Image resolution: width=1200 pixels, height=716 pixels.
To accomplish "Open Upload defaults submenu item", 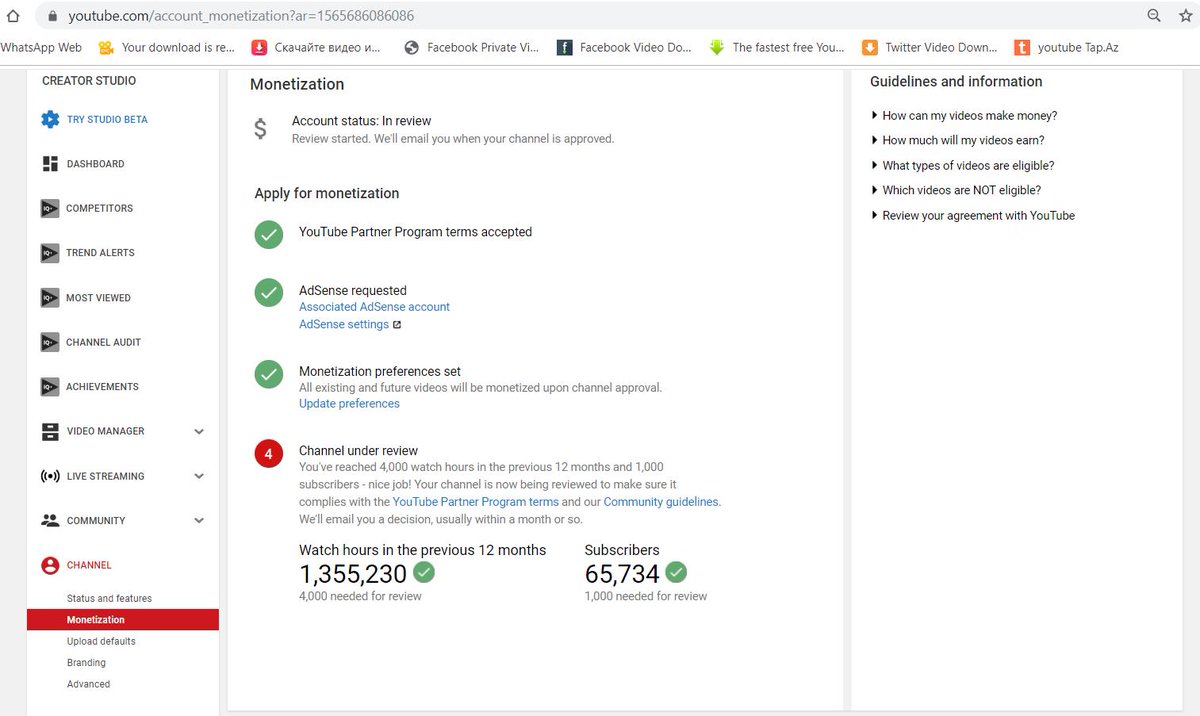I will [101, 641].
